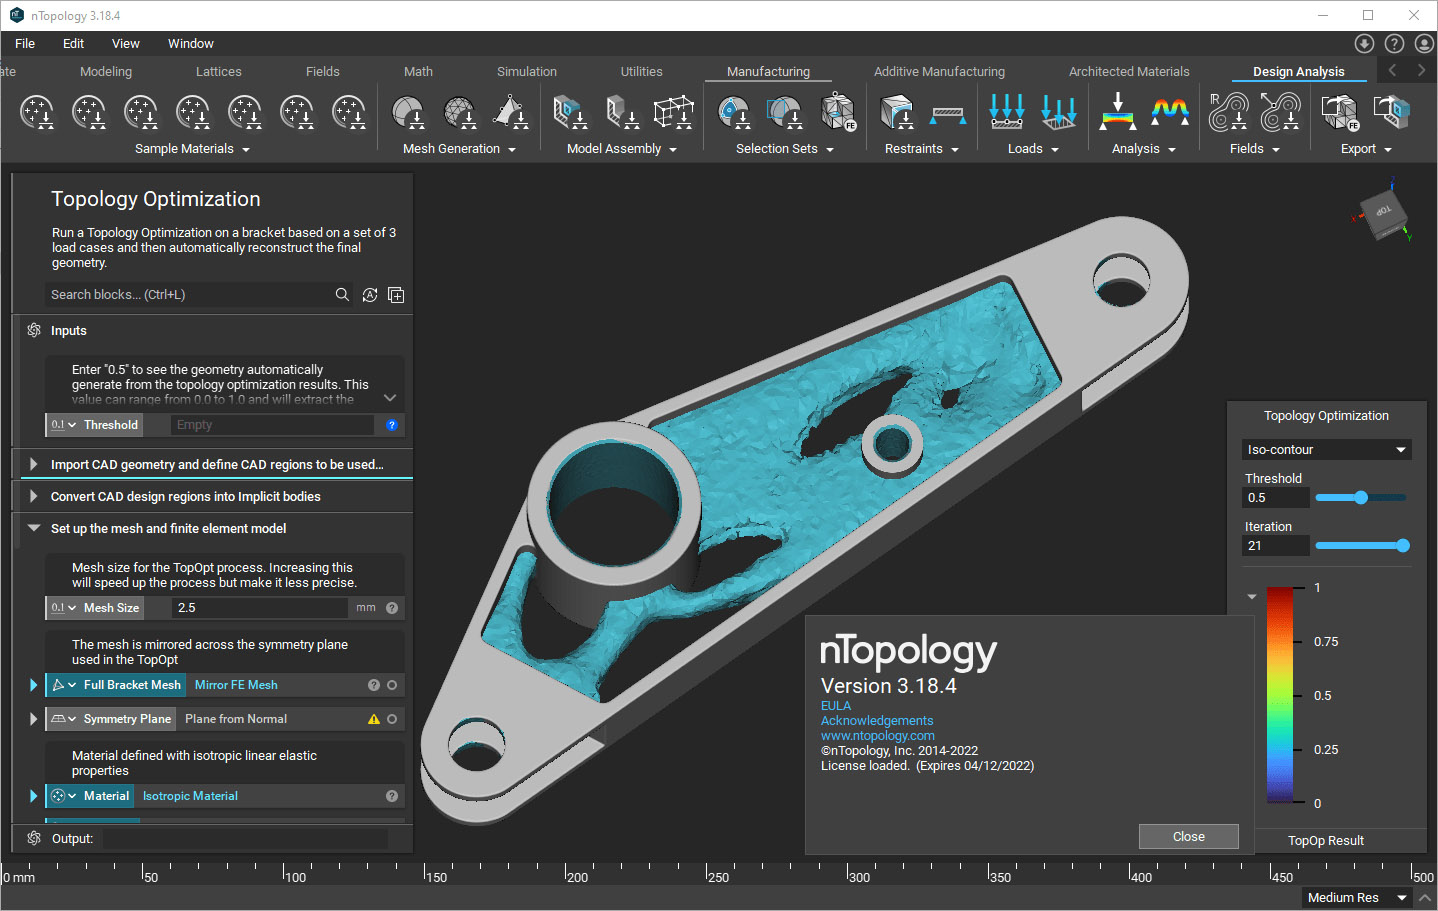The height and width of the screenshot is (911, 1438).
Task: Switch to the Additive Manufacturing tab
Action: [x=938, y=71]
